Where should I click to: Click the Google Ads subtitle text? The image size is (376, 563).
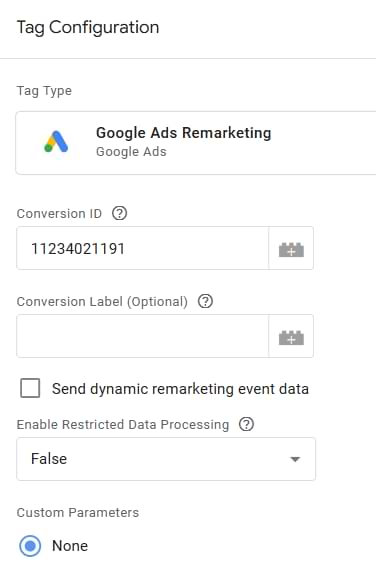tap(131, 152)
